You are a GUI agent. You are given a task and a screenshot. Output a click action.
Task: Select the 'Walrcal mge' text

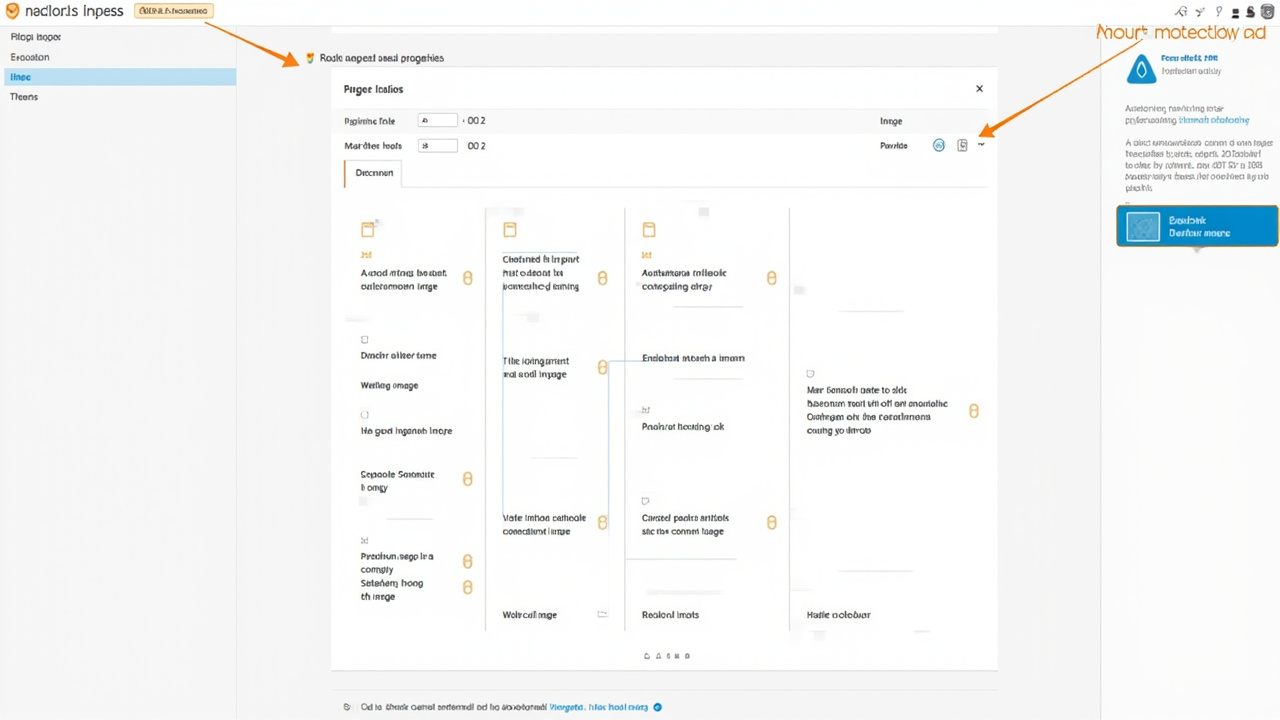[529, 615]
